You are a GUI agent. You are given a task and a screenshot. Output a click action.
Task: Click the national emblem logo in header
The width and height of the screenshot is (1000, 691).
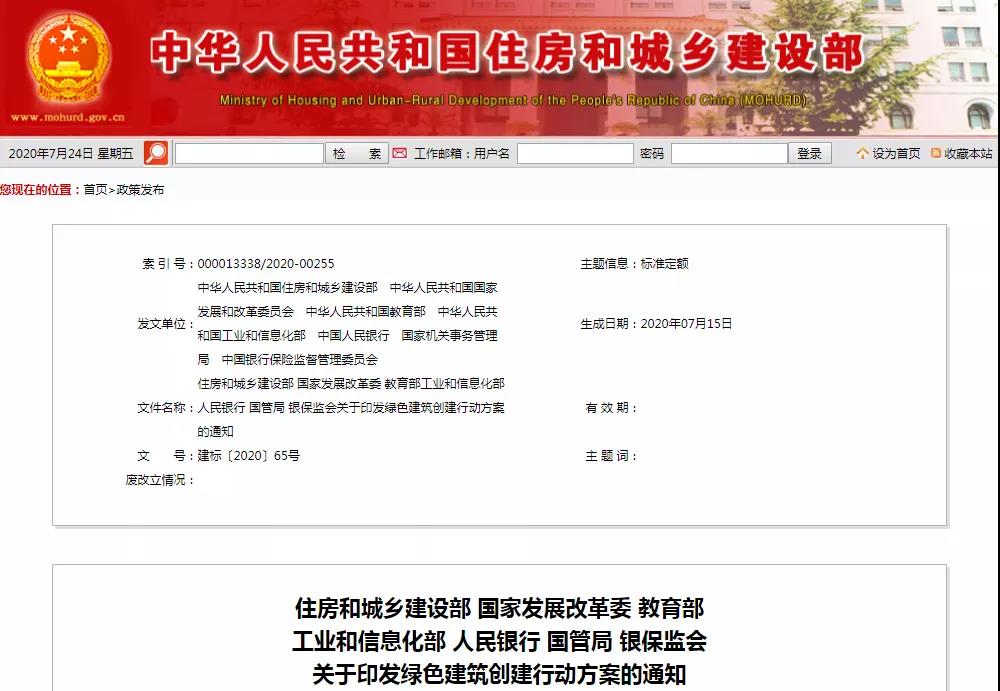coord(68,59)
